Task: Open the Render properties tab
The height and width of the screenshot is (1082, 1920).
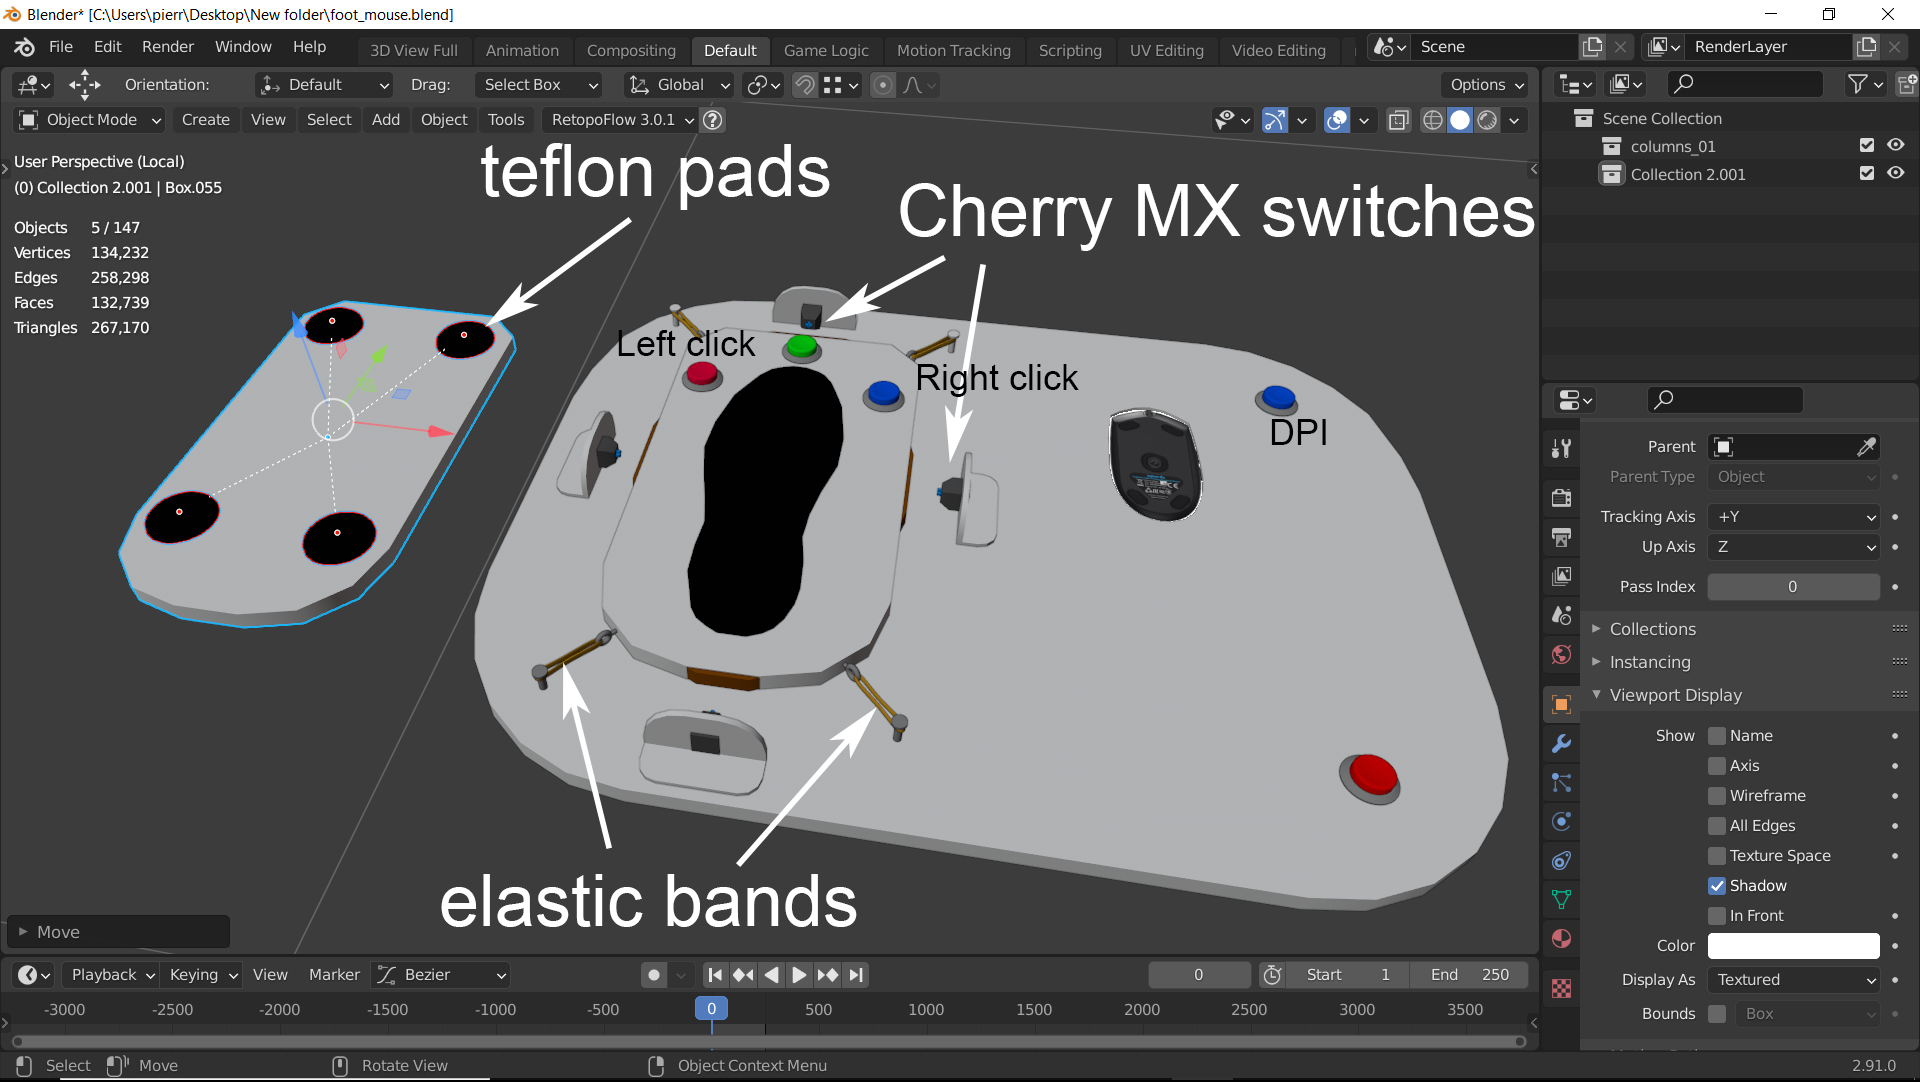Action: [1561, 498]
